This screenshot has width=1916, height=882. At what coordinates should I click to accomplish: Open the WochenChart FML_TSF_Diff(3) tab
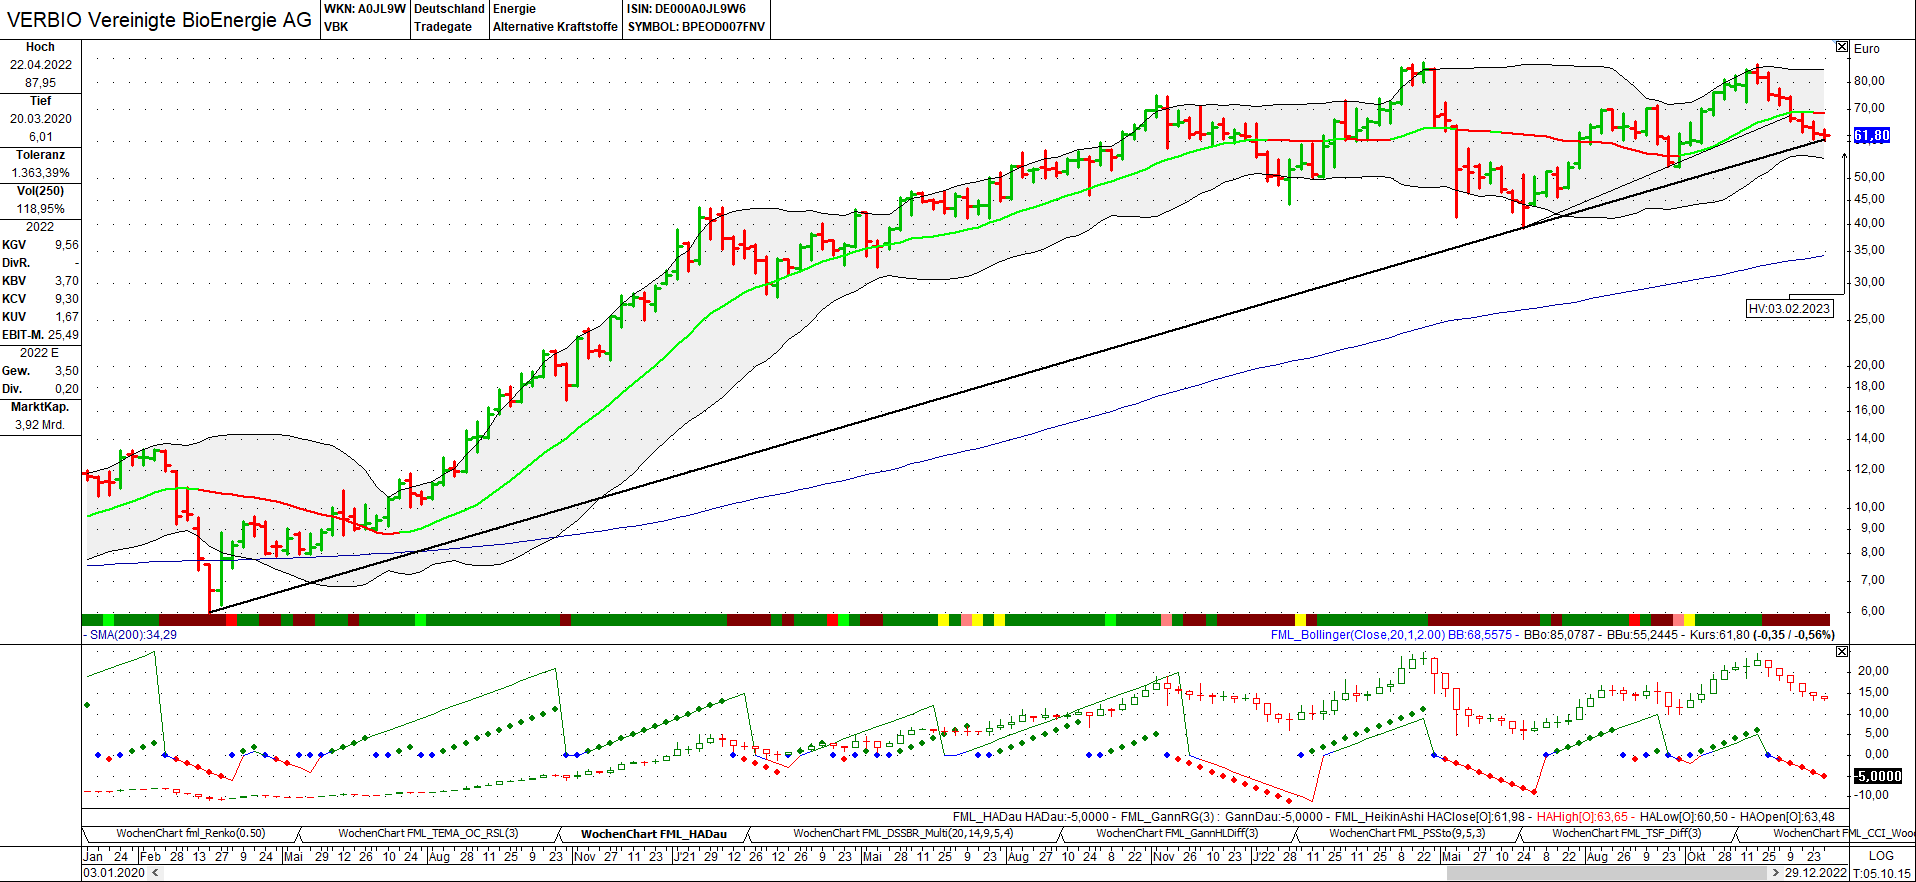point(1627,833)
